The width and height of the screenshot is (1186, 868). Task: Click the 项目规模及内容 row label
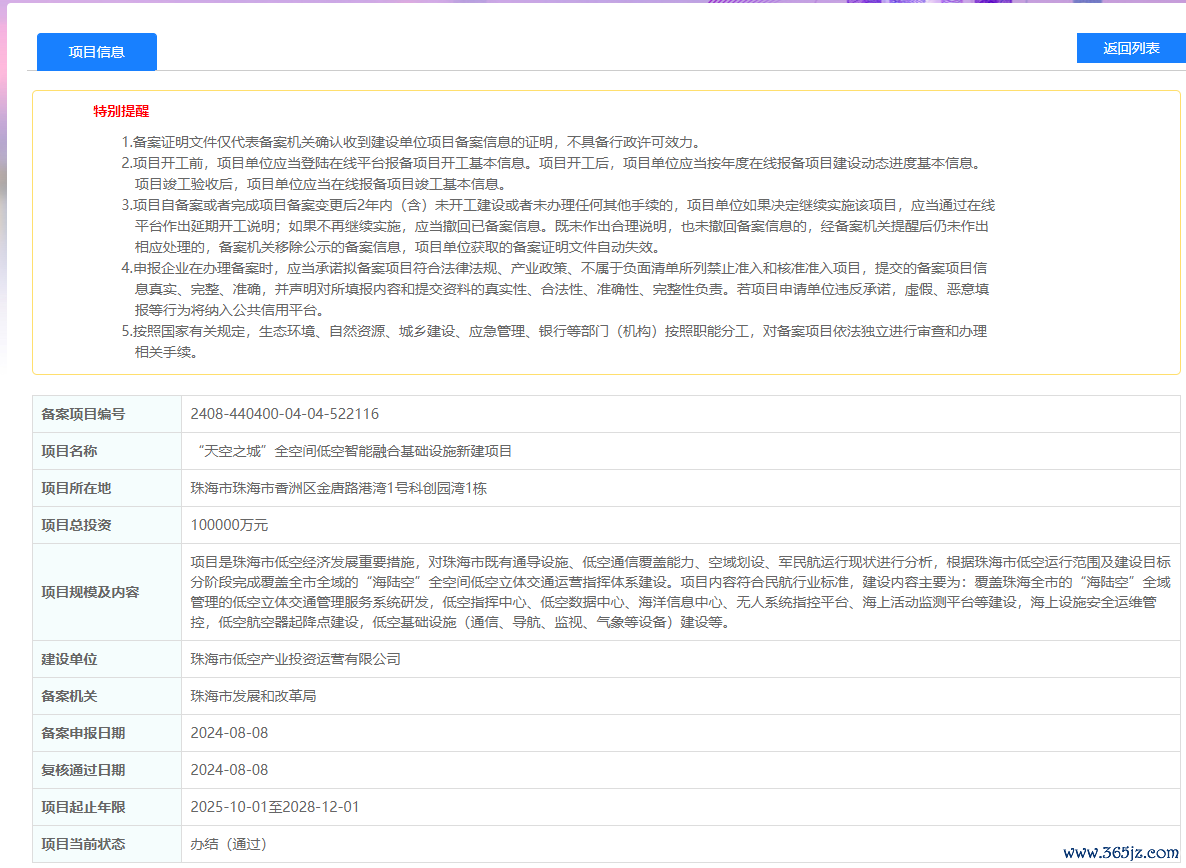[90, 592]
